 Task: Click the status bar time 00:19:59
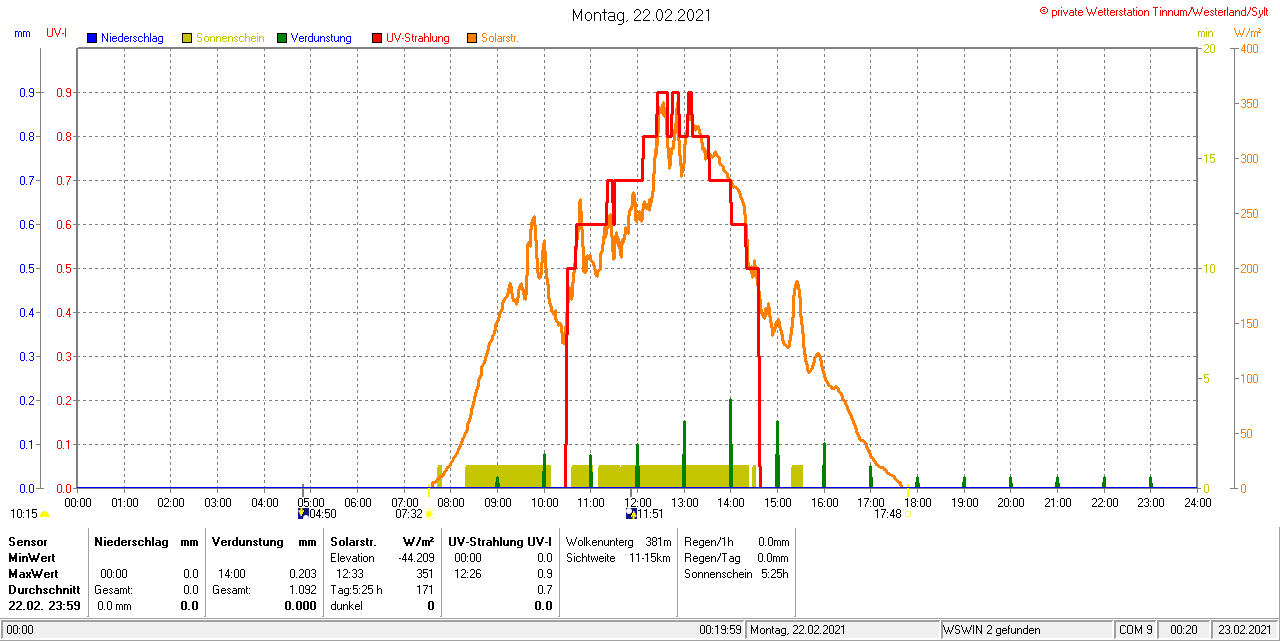[721, 630]
